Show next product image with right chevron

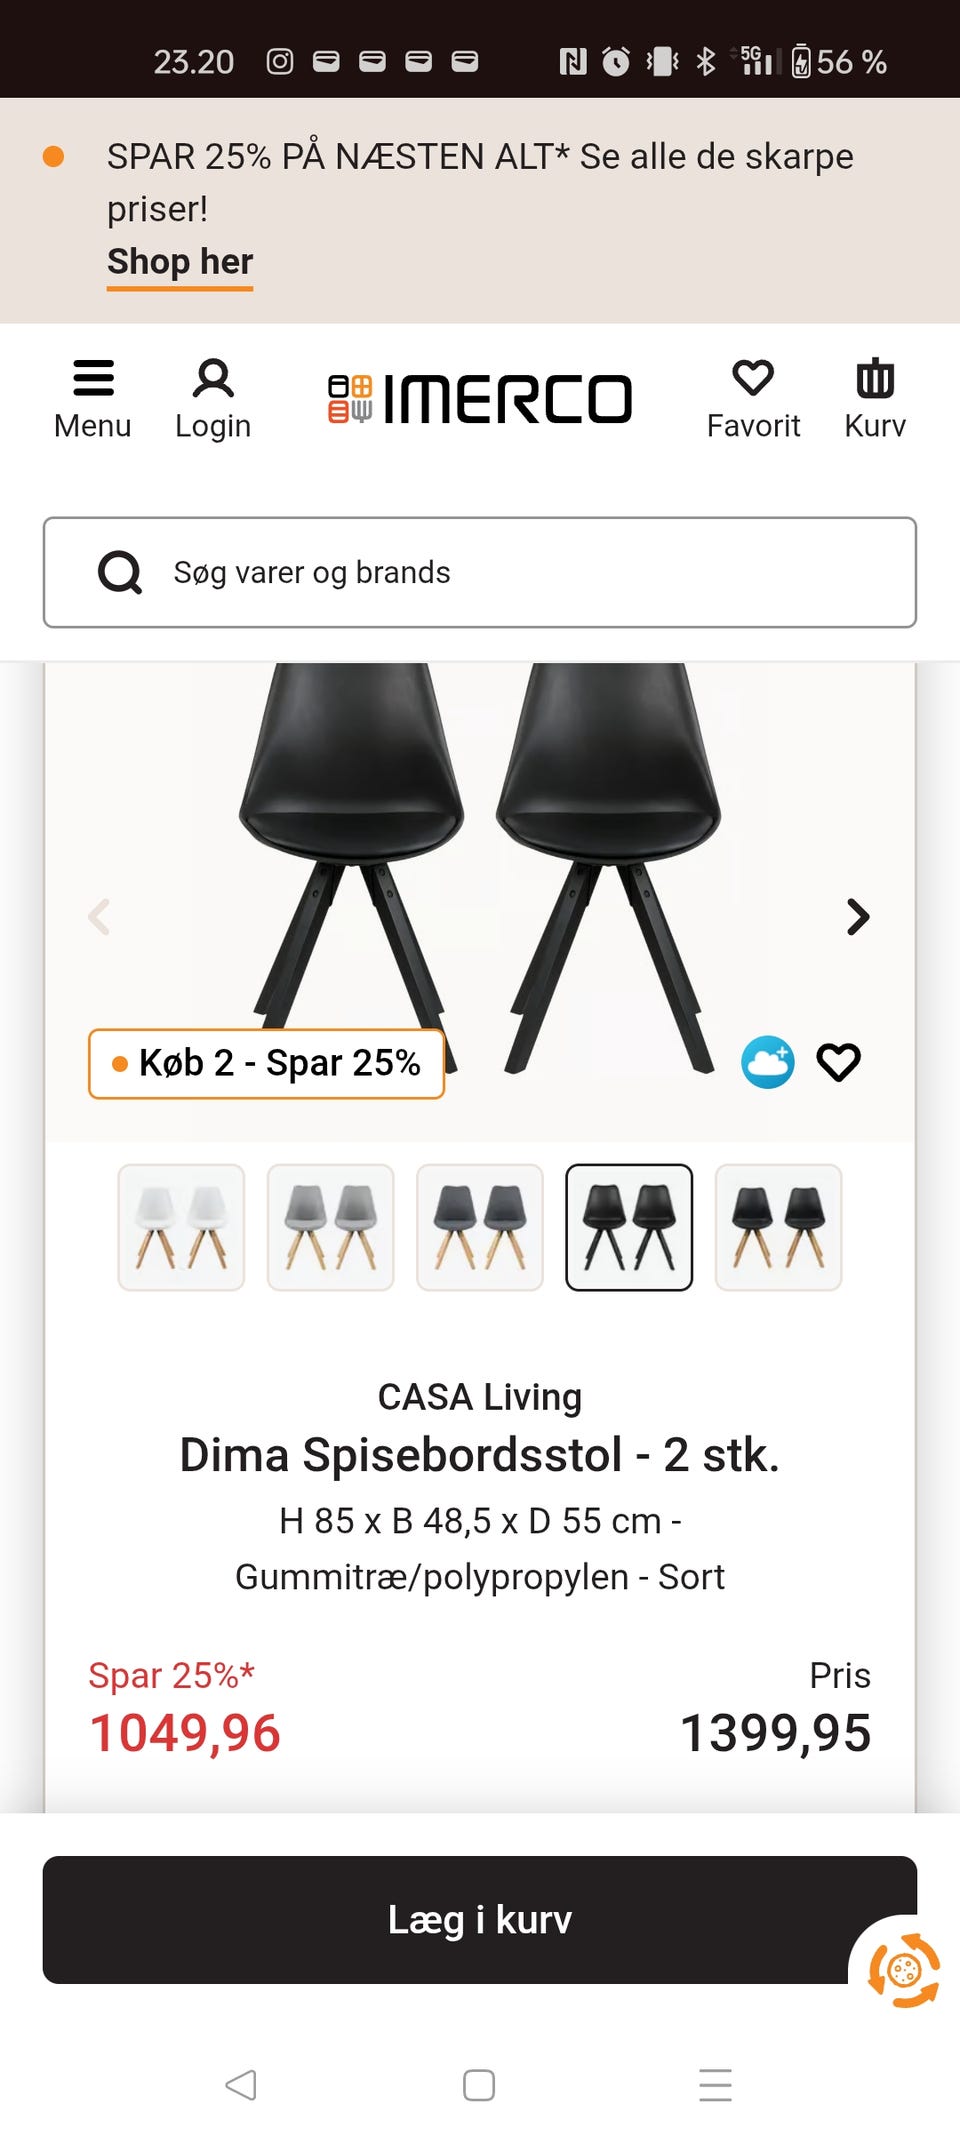click(857, 916)
